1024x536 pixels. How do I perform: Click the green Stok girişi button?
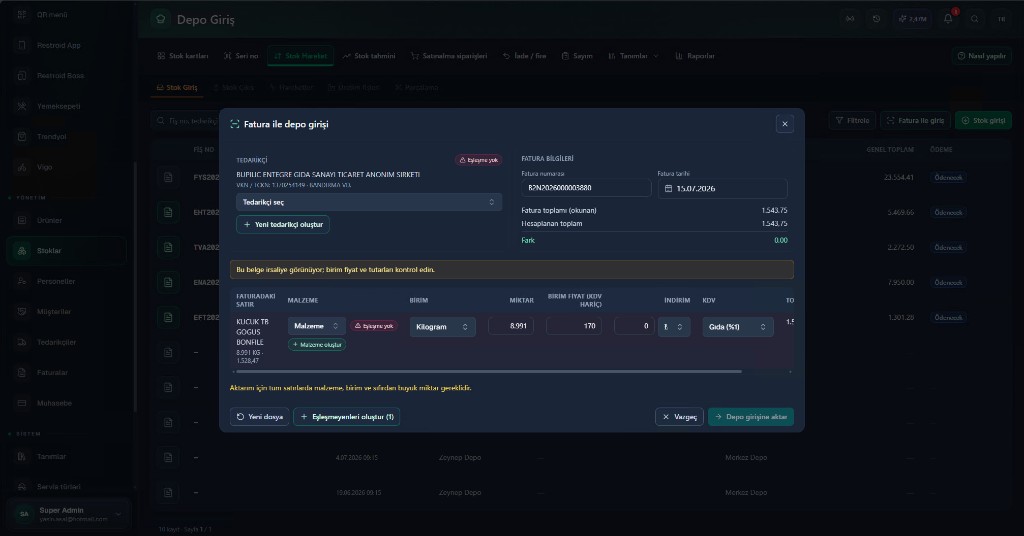tap(983, 121)
